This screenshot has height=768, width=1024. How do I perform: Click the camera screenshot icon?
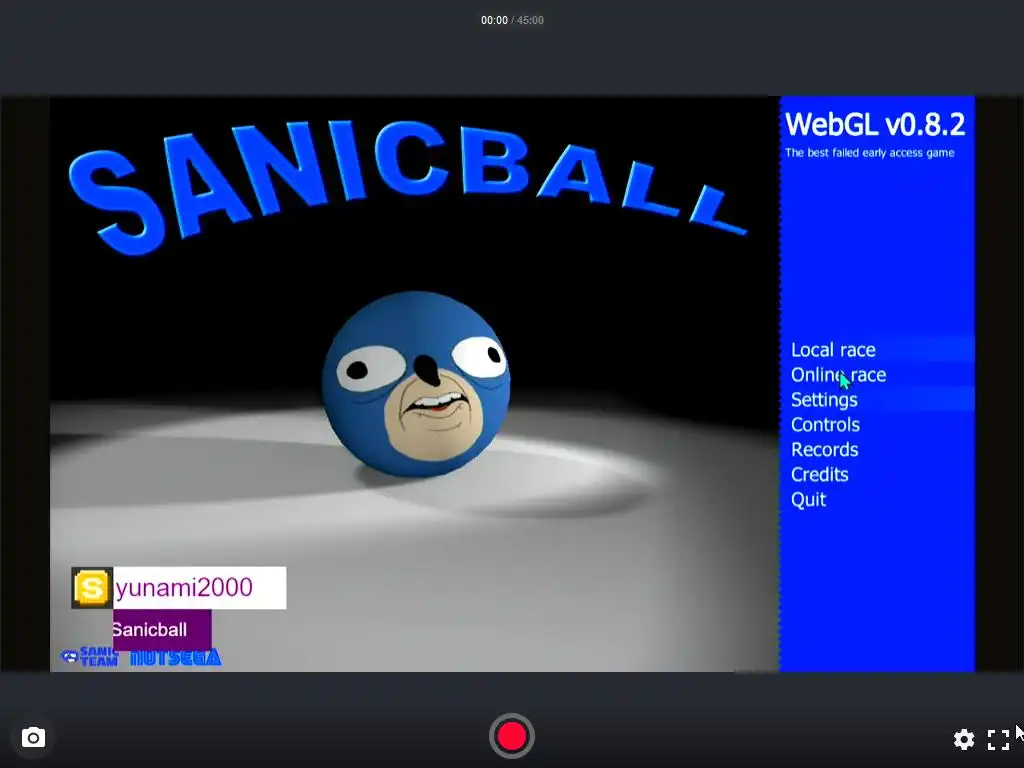tap(33, 738)
